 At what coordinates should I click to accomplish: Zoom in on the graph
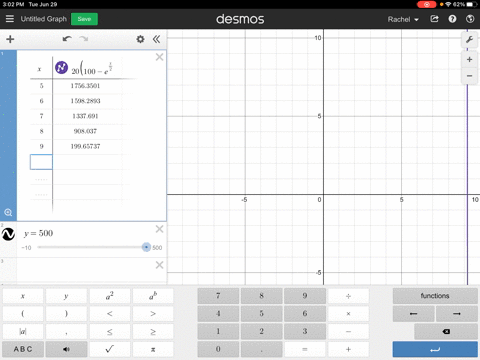(x=469, y=60)
